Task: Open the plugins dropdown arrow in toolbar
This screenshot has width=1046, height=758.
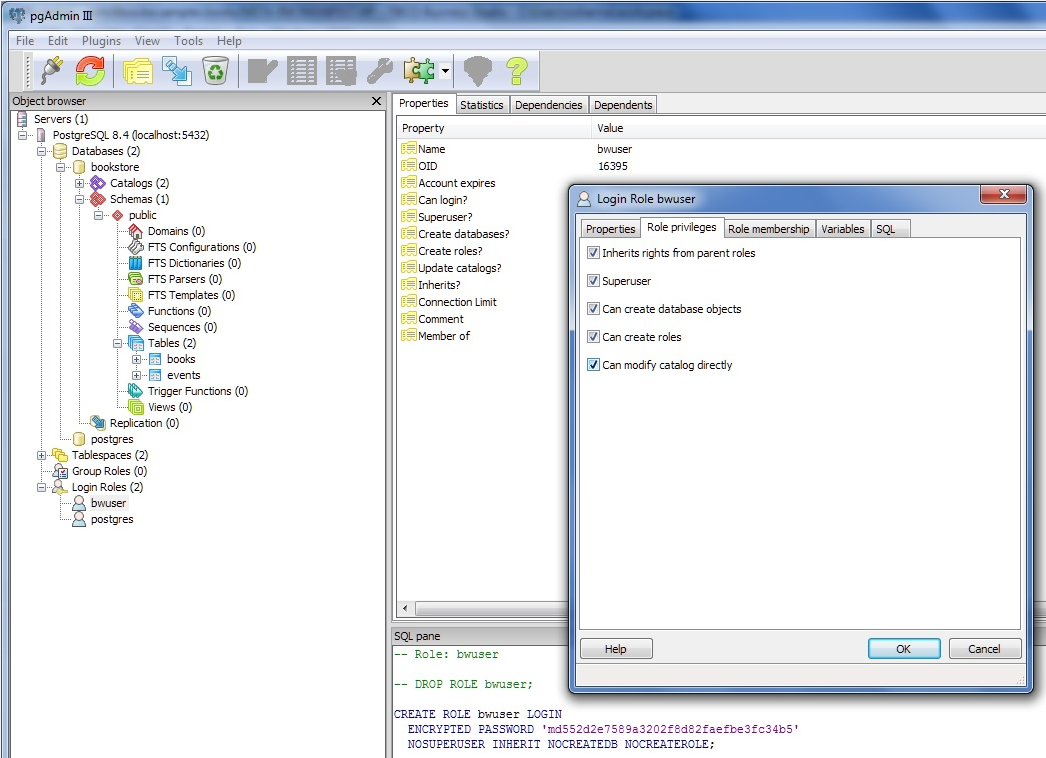Action: pyautogui.click(x=445, y=71)
